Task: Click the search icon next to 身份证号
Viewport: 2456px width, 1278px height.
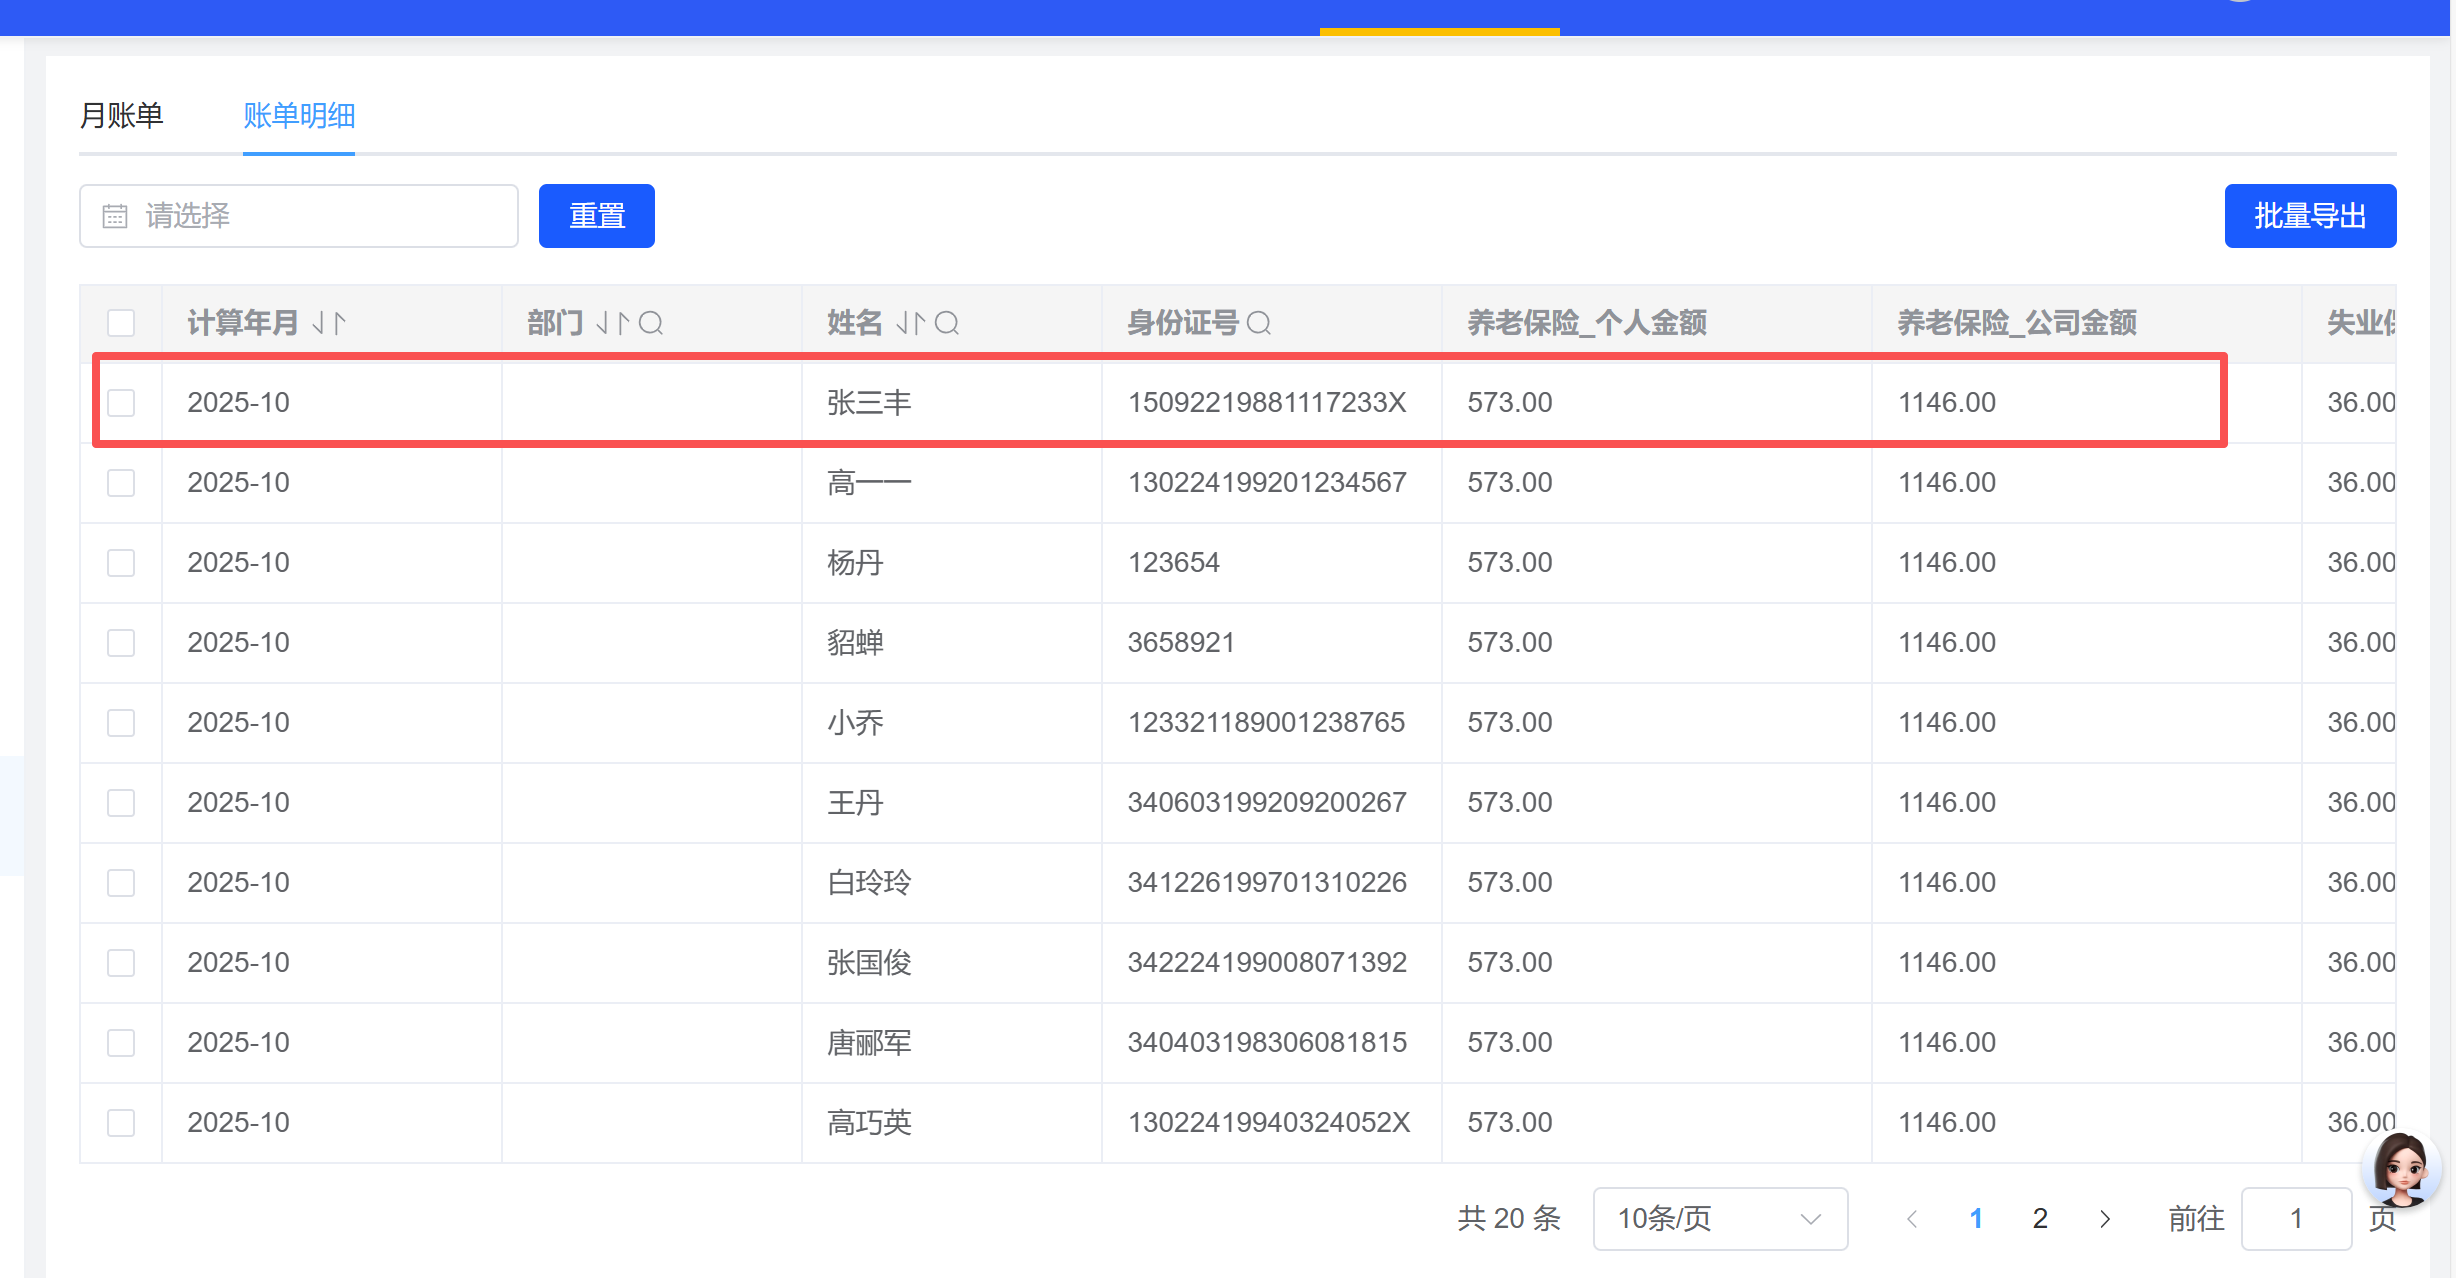Action: click(x=1259, y=323)
